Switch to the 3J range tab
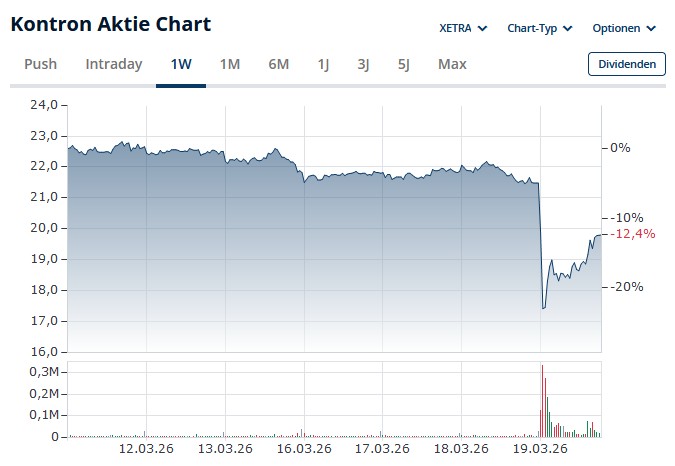The image size is (675, 466). pyautogui.click(x=364, y=64)
